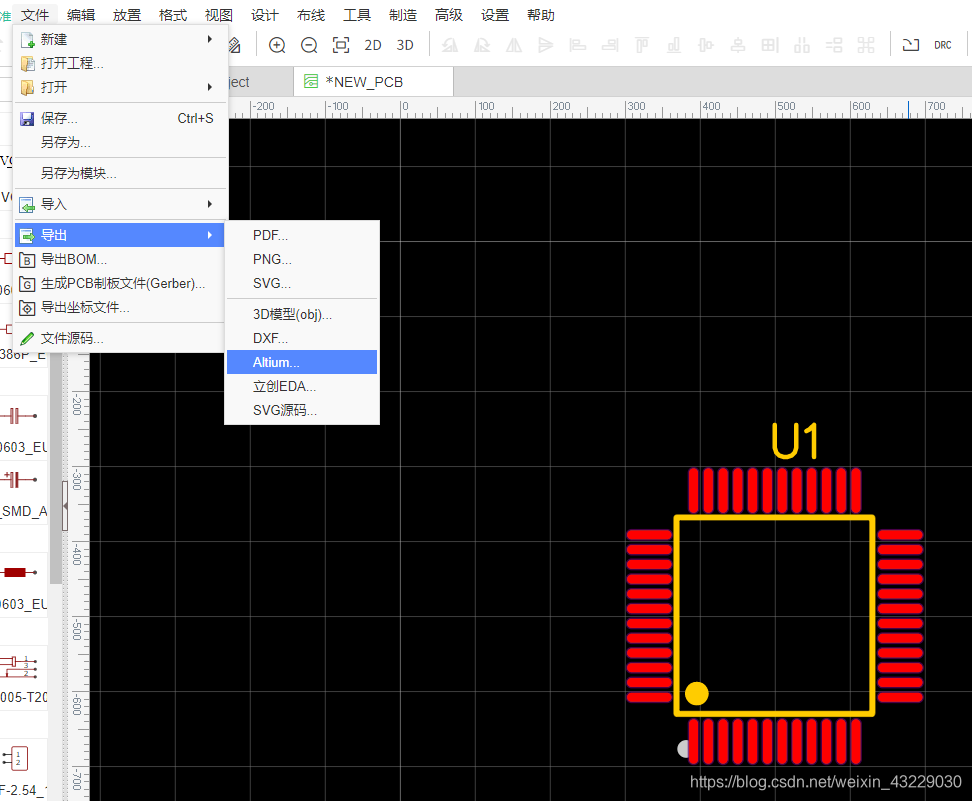
Task: Open the 编辑 menu
Action: point(81,15)
